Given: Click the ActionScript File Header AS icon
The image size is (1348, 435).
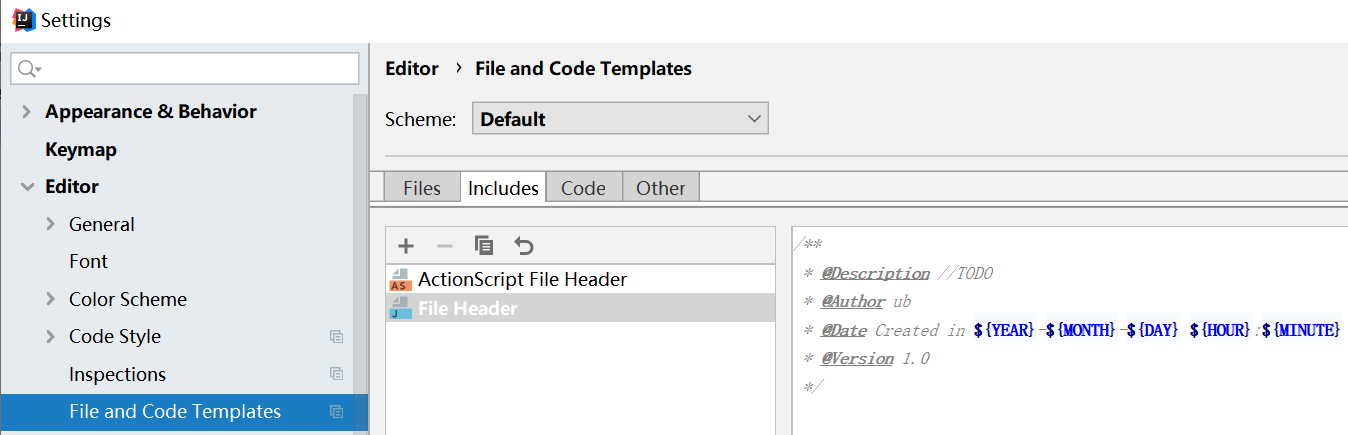Looking at the screenshot, I should click(400, 280).
